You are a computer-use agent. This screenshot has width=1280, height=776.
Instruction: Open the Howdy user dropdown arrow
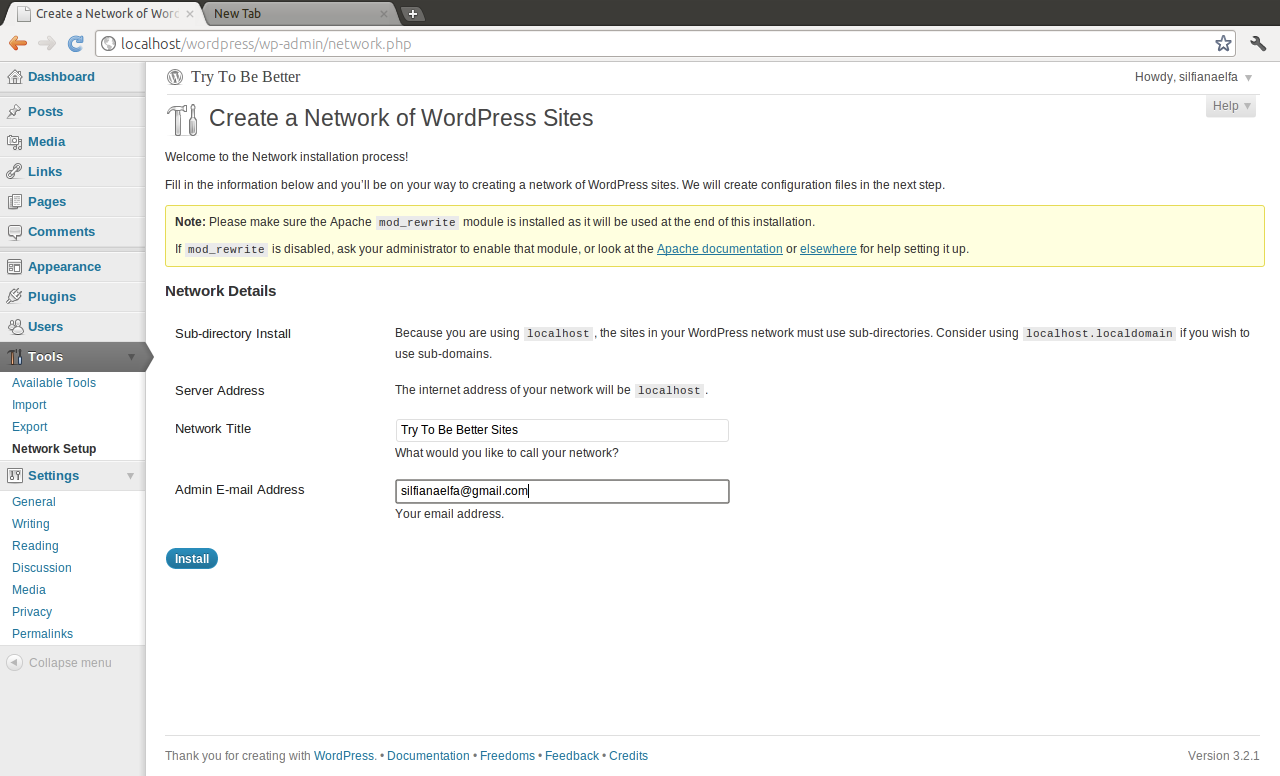click(x=1248, y=78)
